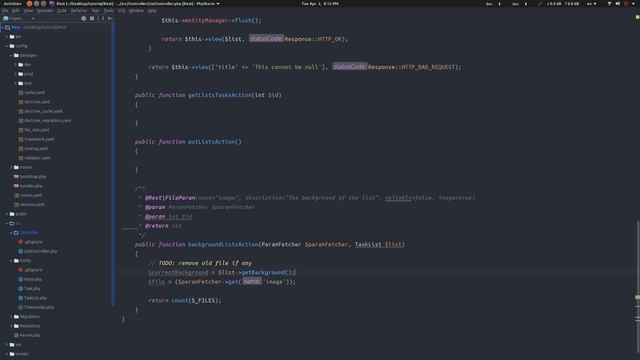Collapse the Controller folder
640x360 pixels.
pyautogui.click(x=11, y=233)
